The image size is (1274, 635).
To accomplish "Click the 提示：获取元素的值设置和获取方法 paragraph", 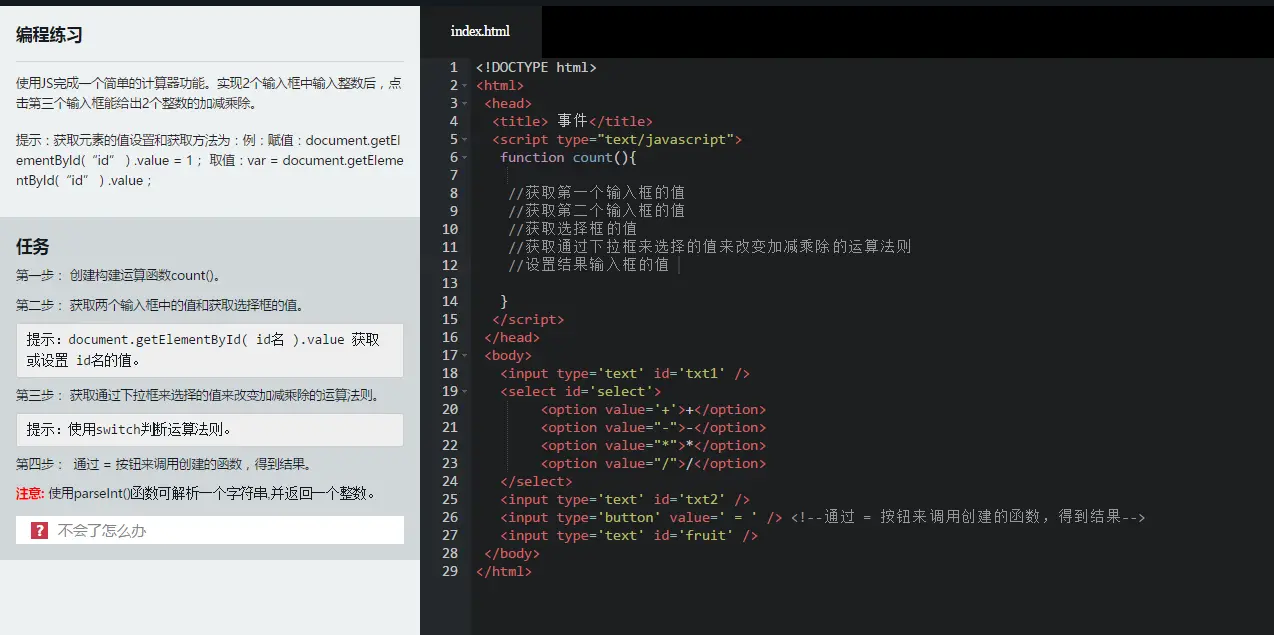I will tap(210, 161).
